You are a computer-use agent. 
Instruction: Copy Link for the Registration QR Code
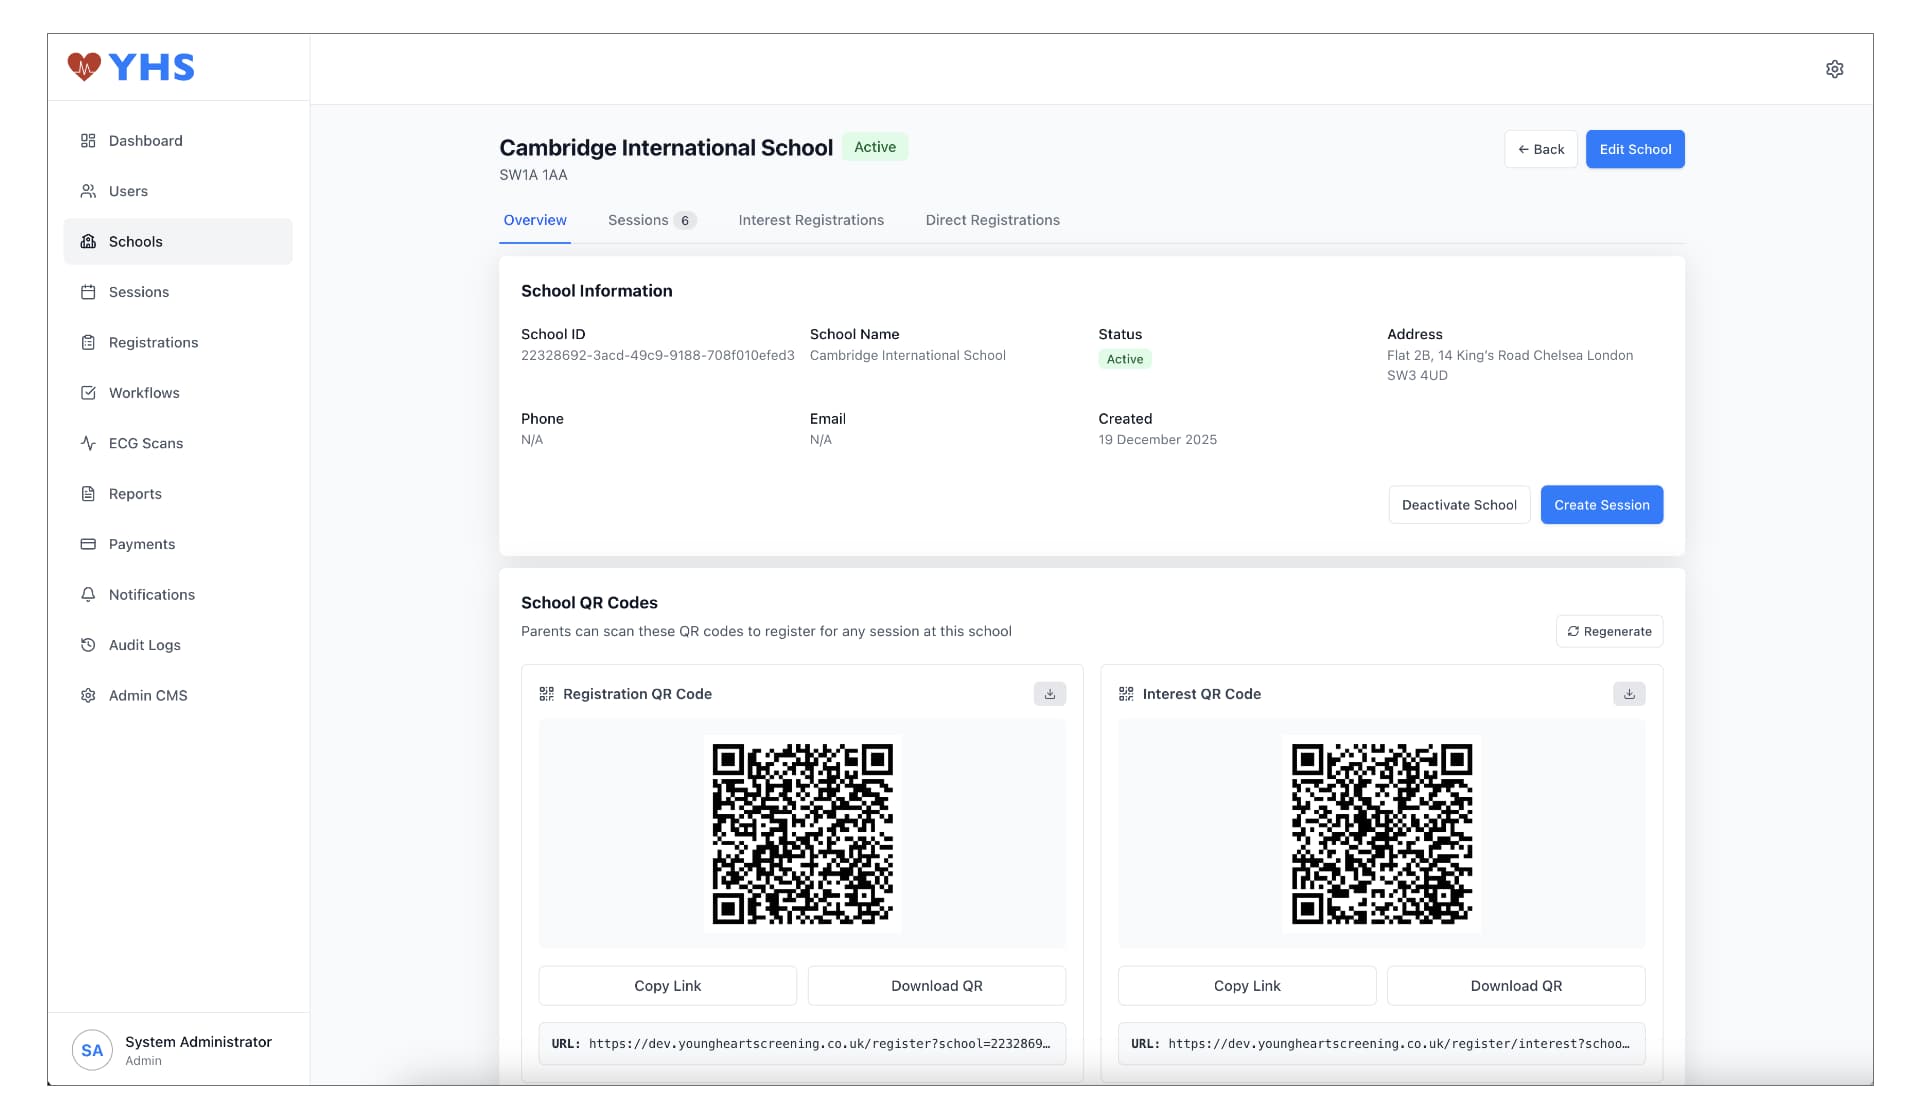[x=668, y=986]
